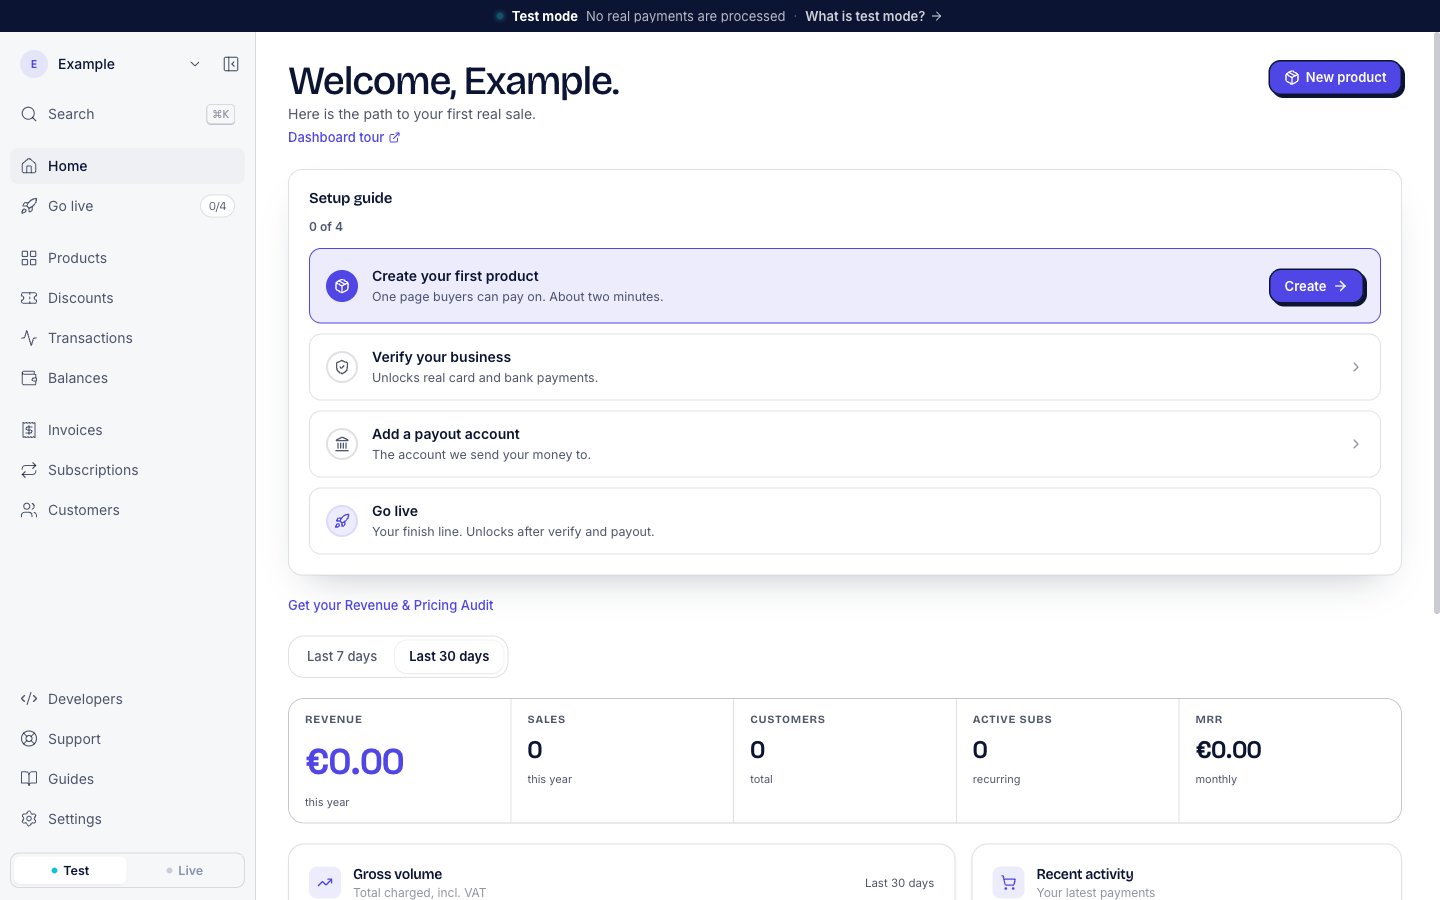Click the Discounts ticket icon

pos(29,298)
